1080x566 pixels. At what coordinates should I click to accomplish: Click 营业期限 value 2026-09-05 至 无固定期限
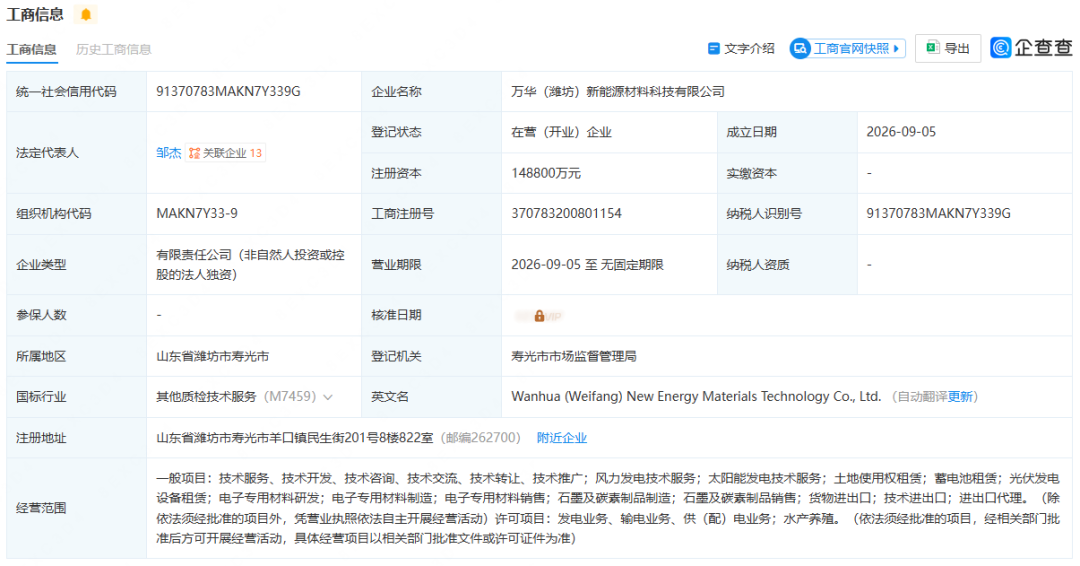click(x=588, y=264)
